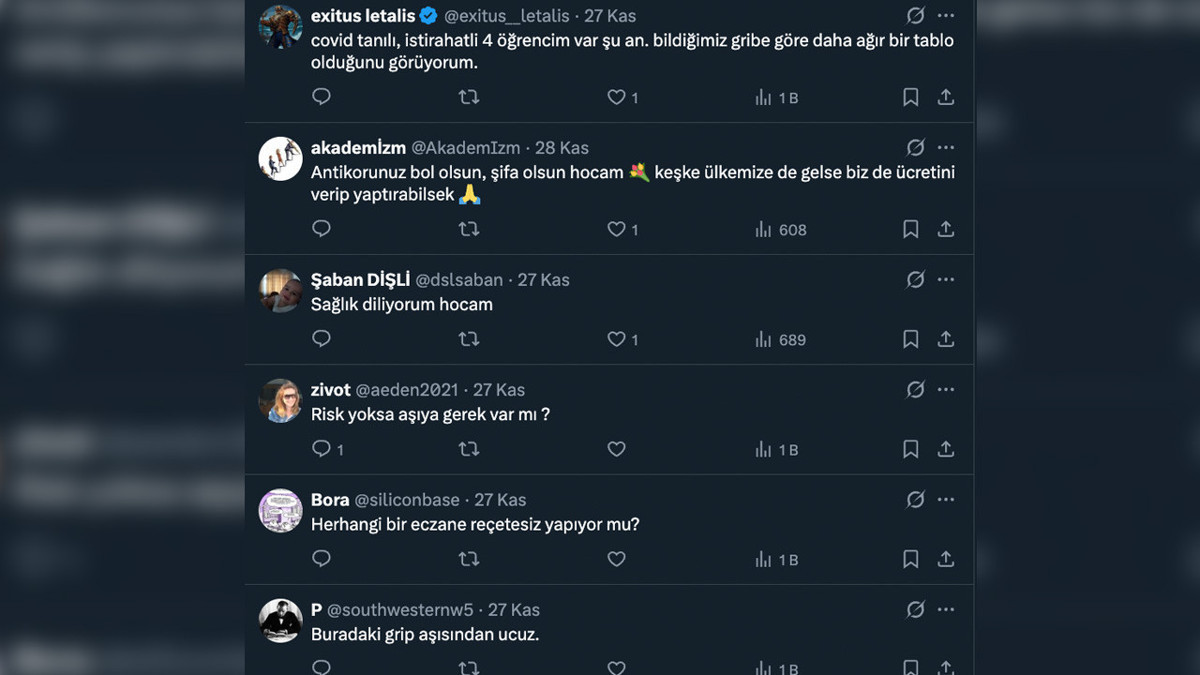Open three-dot menu on P's tweet
This screenshot has height=675, width=1200.
coord(946,610)
